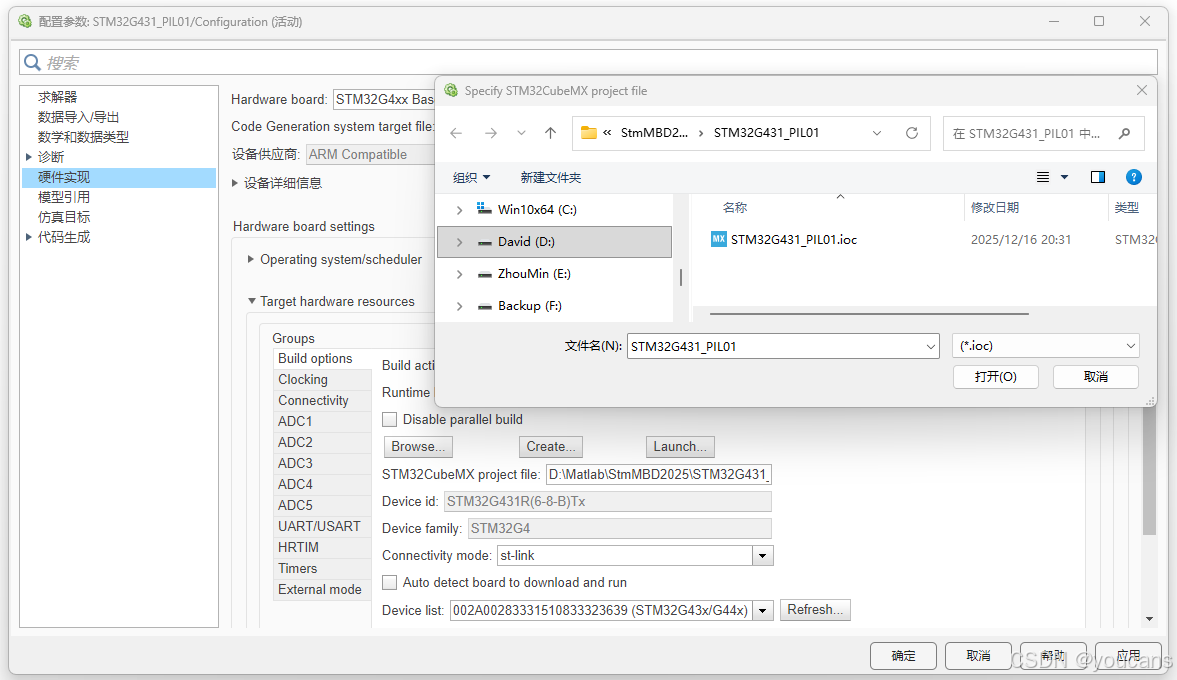Sort files by 修改日期 column
Screen dimensions: 1177x680
995,208
